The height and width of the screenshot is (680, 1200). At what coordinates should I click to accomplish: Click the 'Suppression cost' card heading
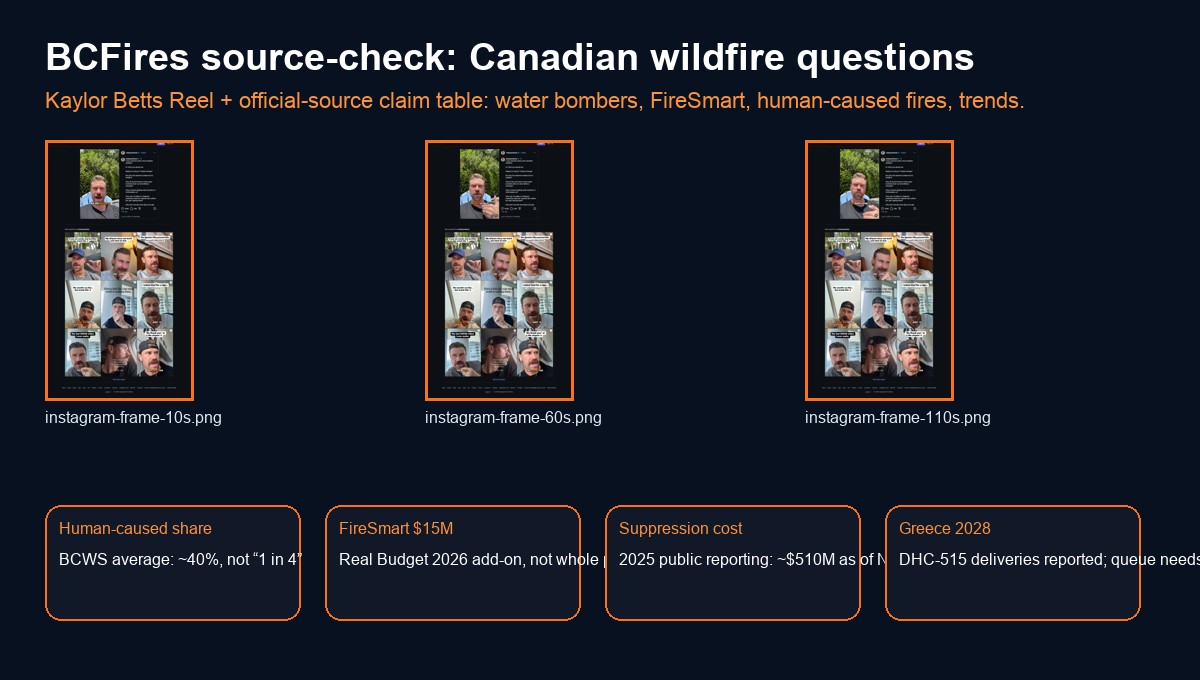tap(681, 529)
